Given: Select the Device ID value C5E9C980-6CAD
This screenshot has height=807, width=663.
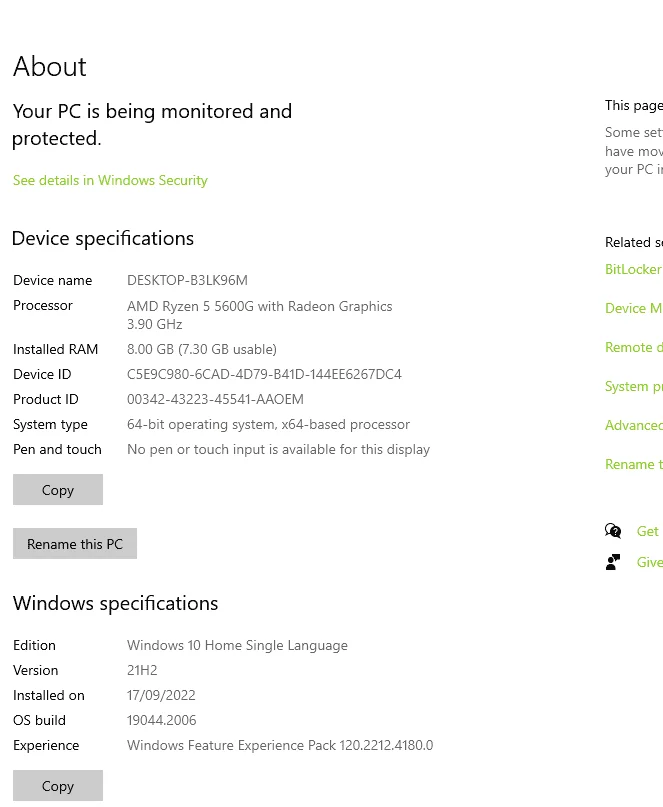Looking at the screenshot, I should point(264,374).
